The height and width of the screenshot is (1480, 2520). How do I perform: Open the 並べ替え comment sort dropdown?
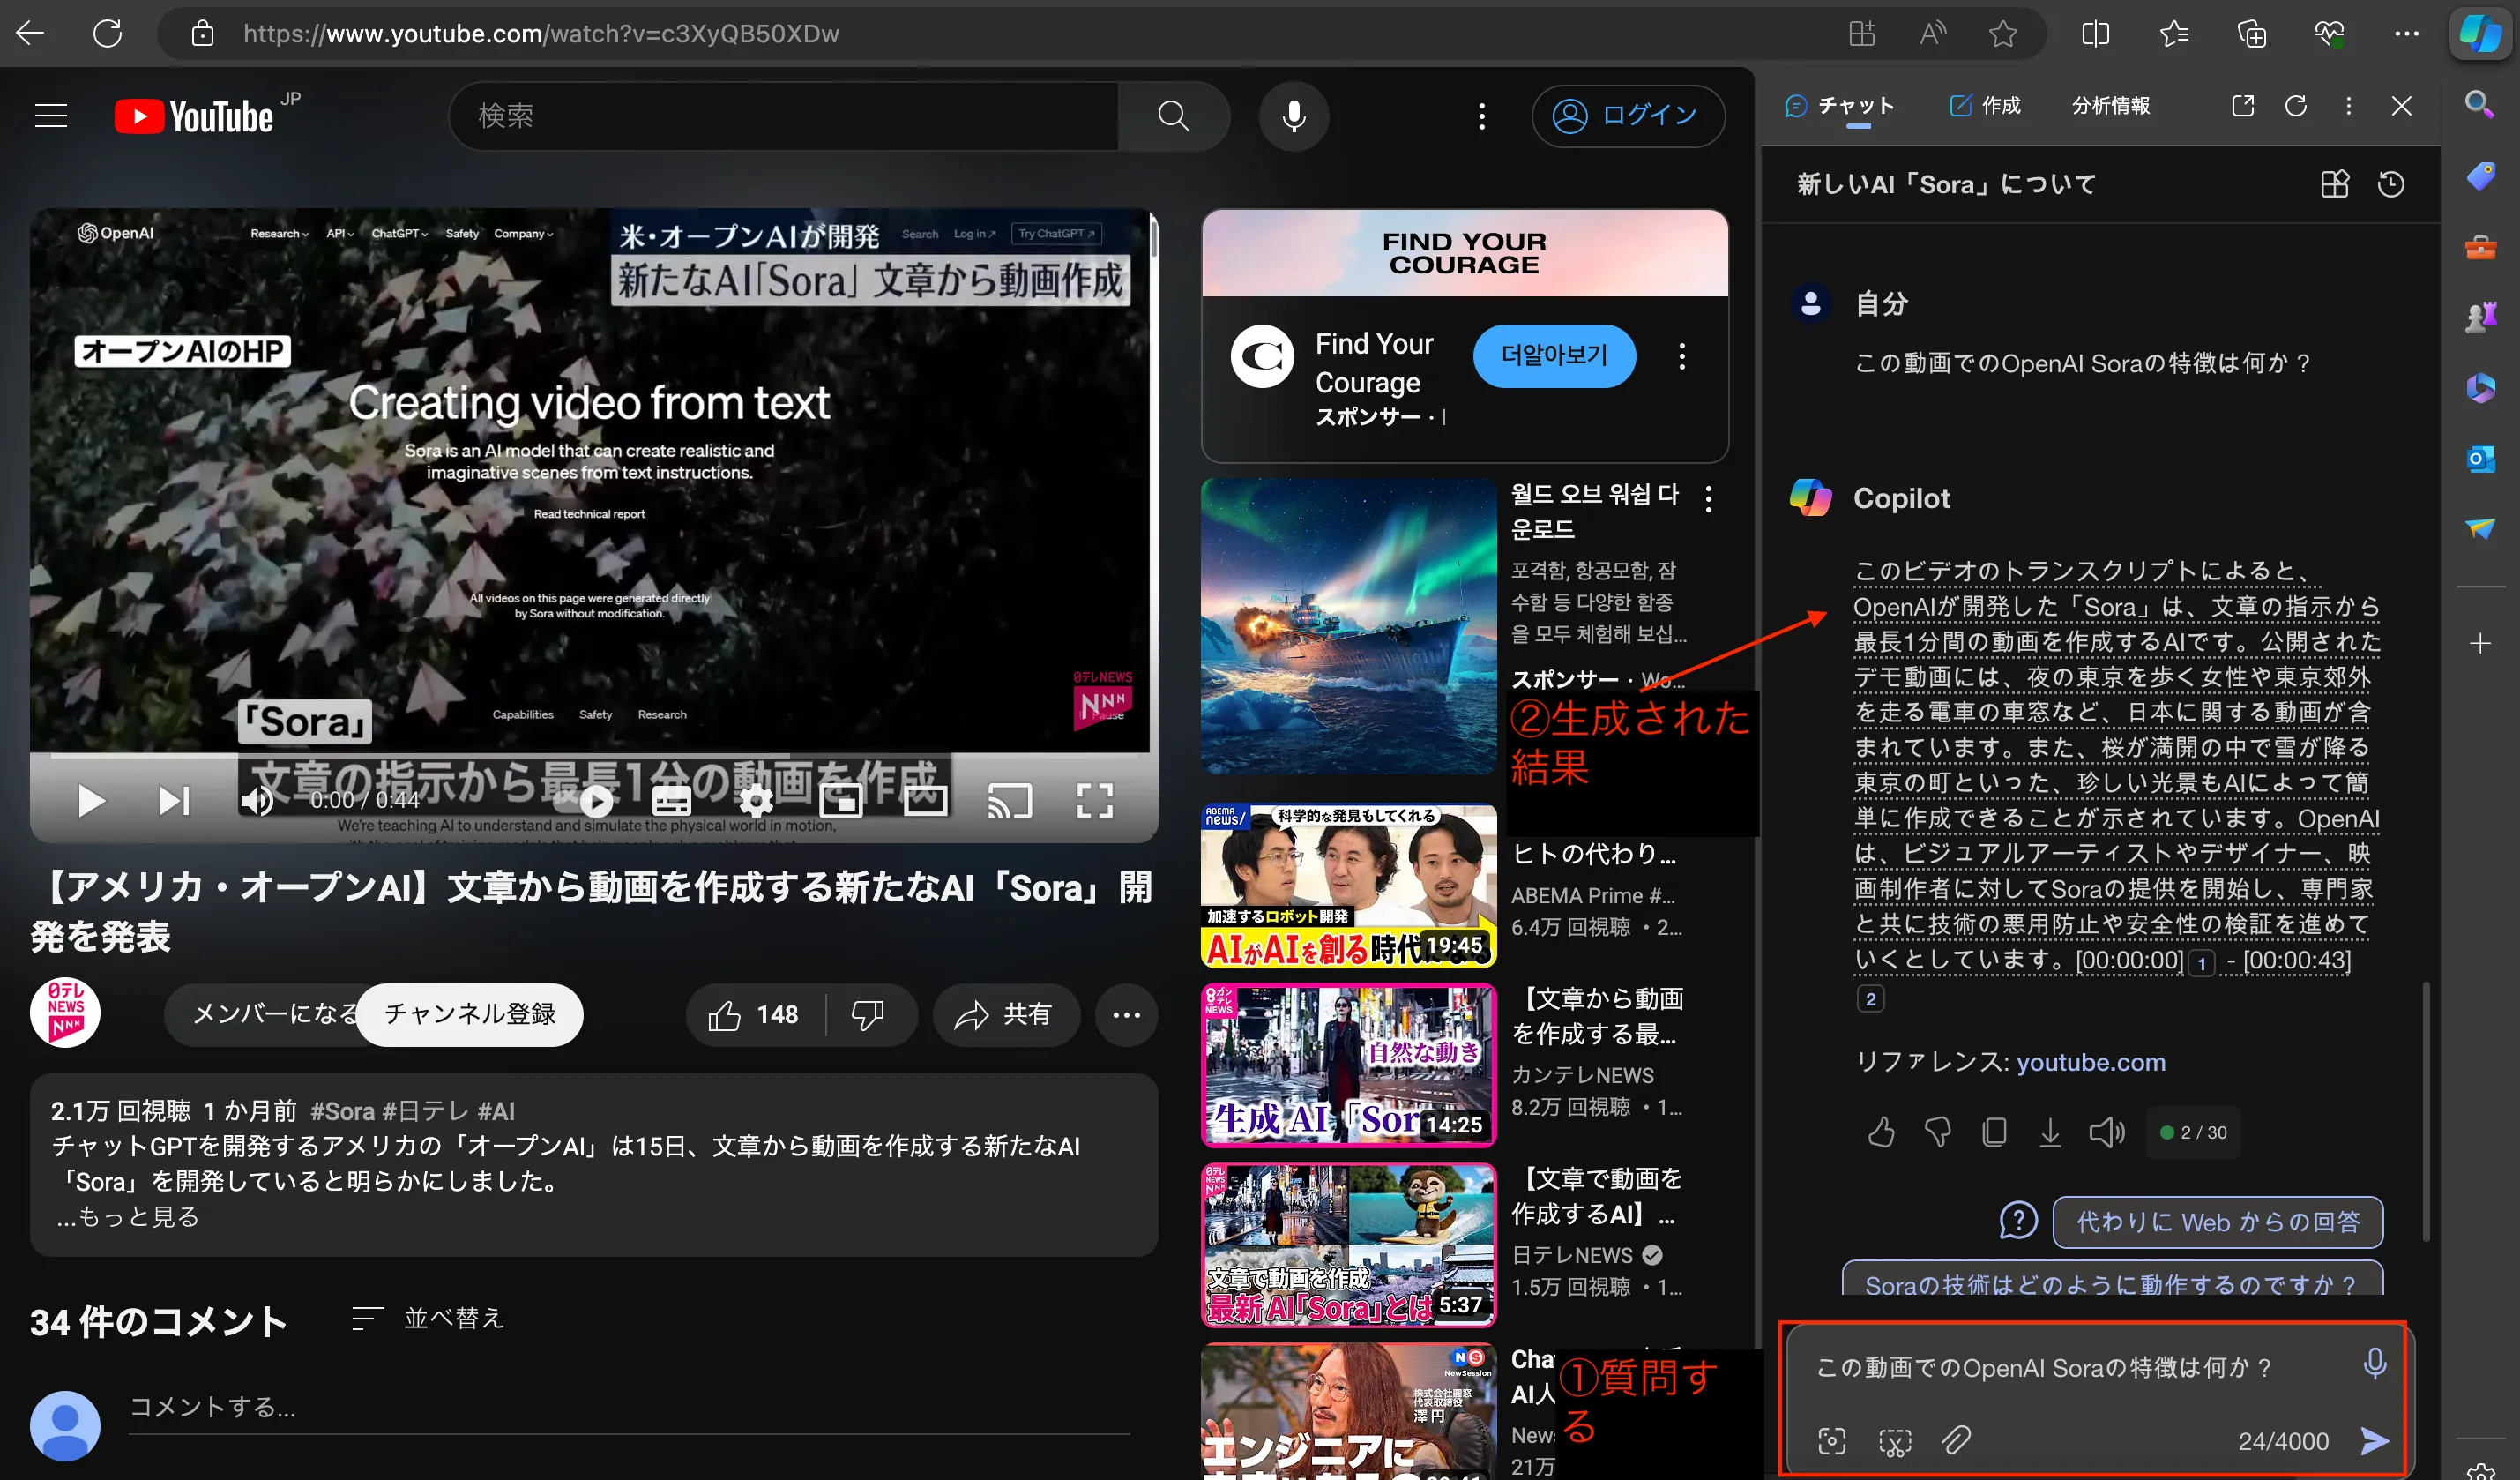[x=429, y=1318]
